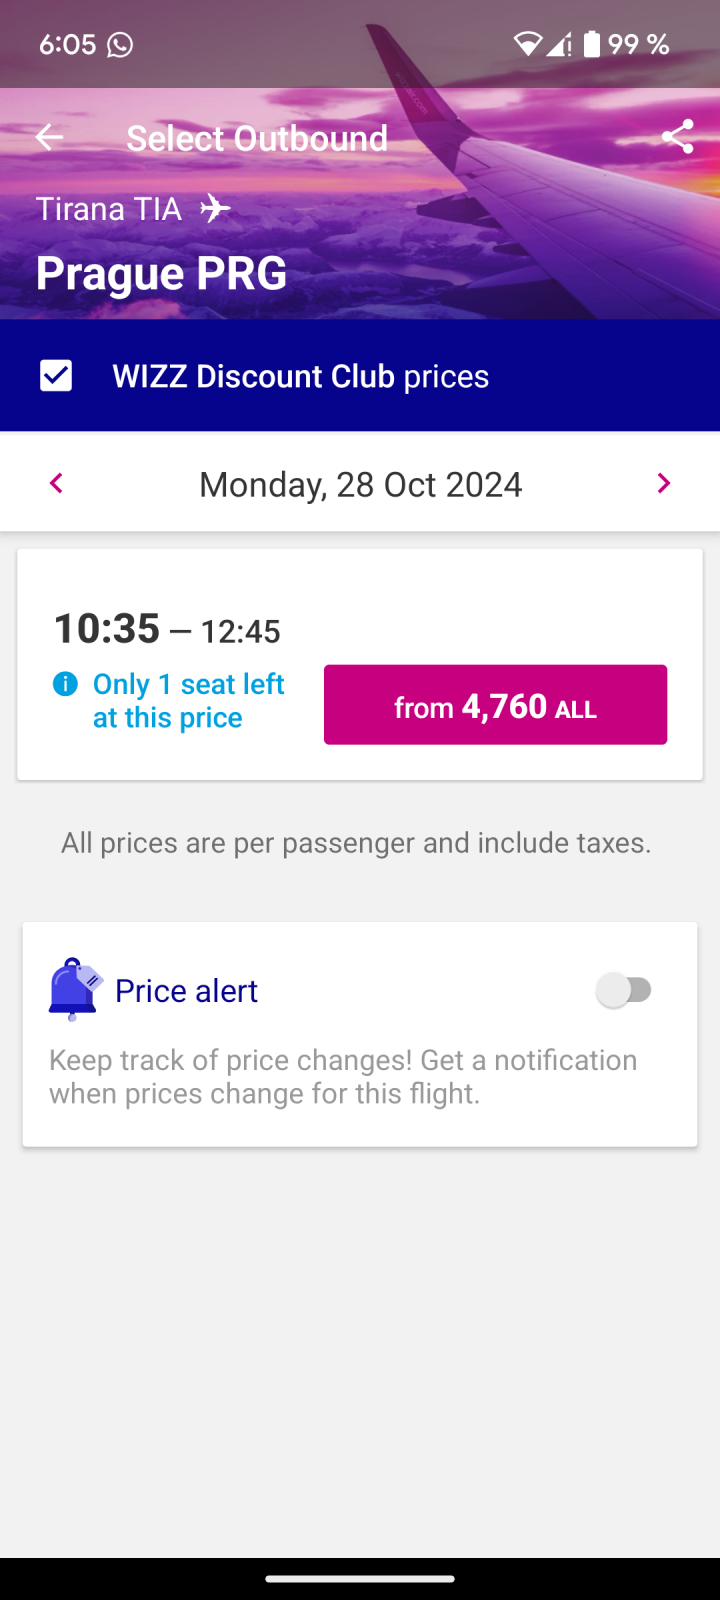Uncheck the WIZZ Discount Club prices checkbox
720x1600 pixels.
click(x=56, y=376)
